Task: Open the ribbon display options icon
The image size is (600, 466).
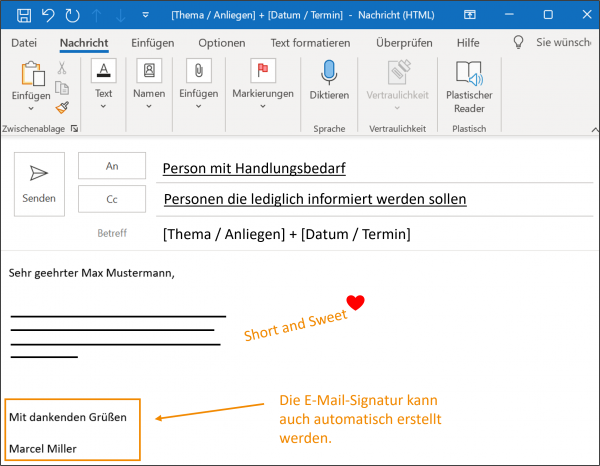Action: point(470,15)
